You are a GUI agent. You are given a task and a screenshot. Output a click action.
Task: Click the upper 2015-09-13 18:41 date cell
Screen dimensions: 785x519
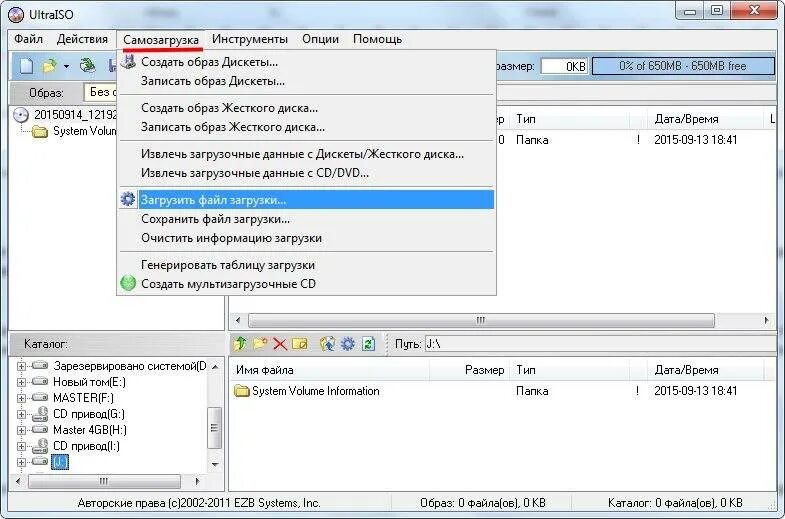point(695,140)
